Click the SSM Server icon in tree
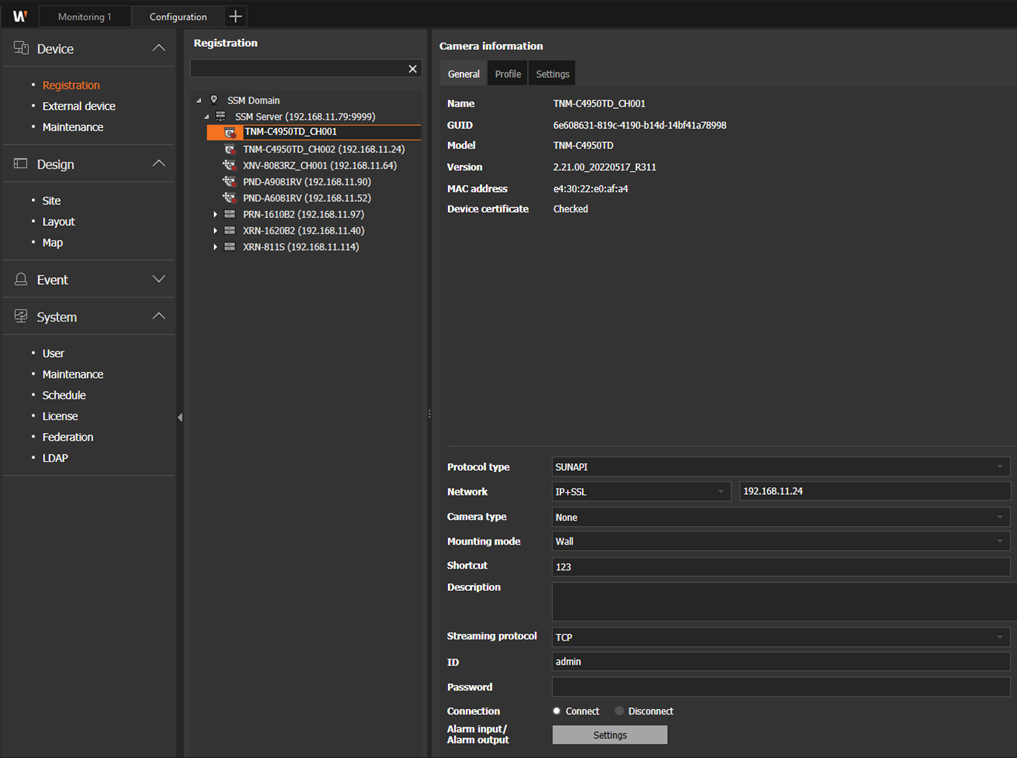This screenshot has height=758, width=1017. pyautogui.click(x=222, y=117)
